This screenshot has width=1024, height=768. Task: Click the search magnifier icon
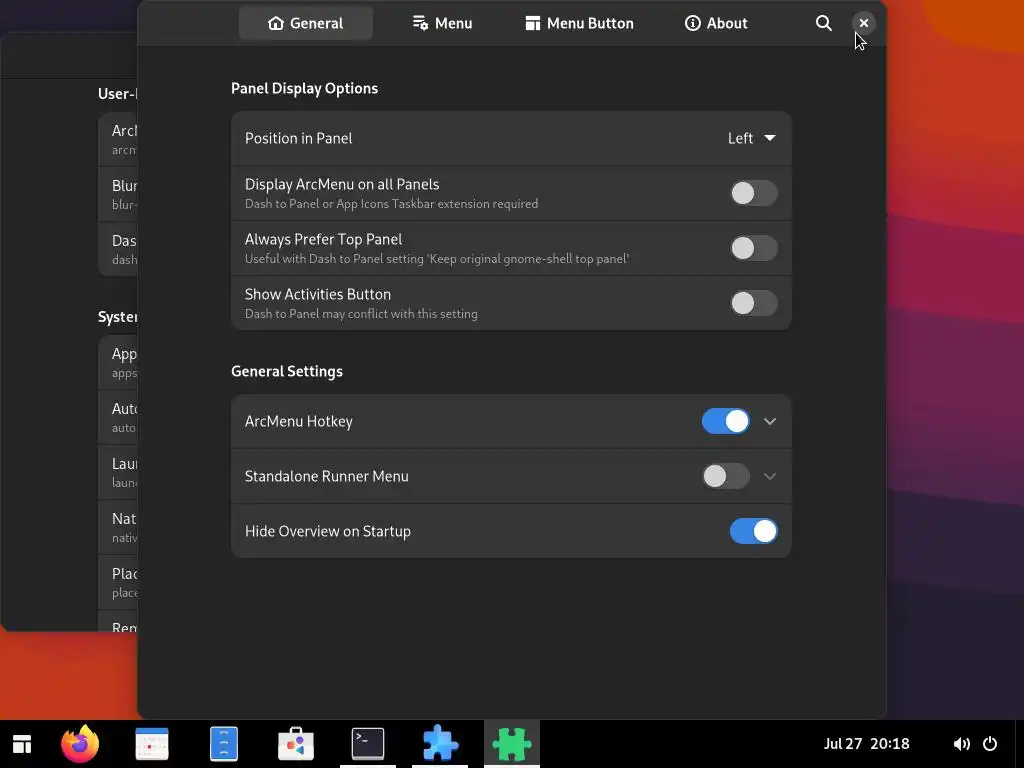(x=824, y=24)
